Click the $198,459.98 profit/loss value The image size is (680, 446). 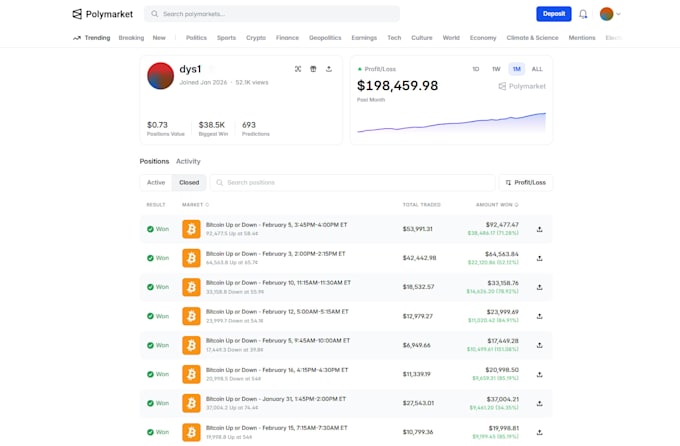(398, 85)
